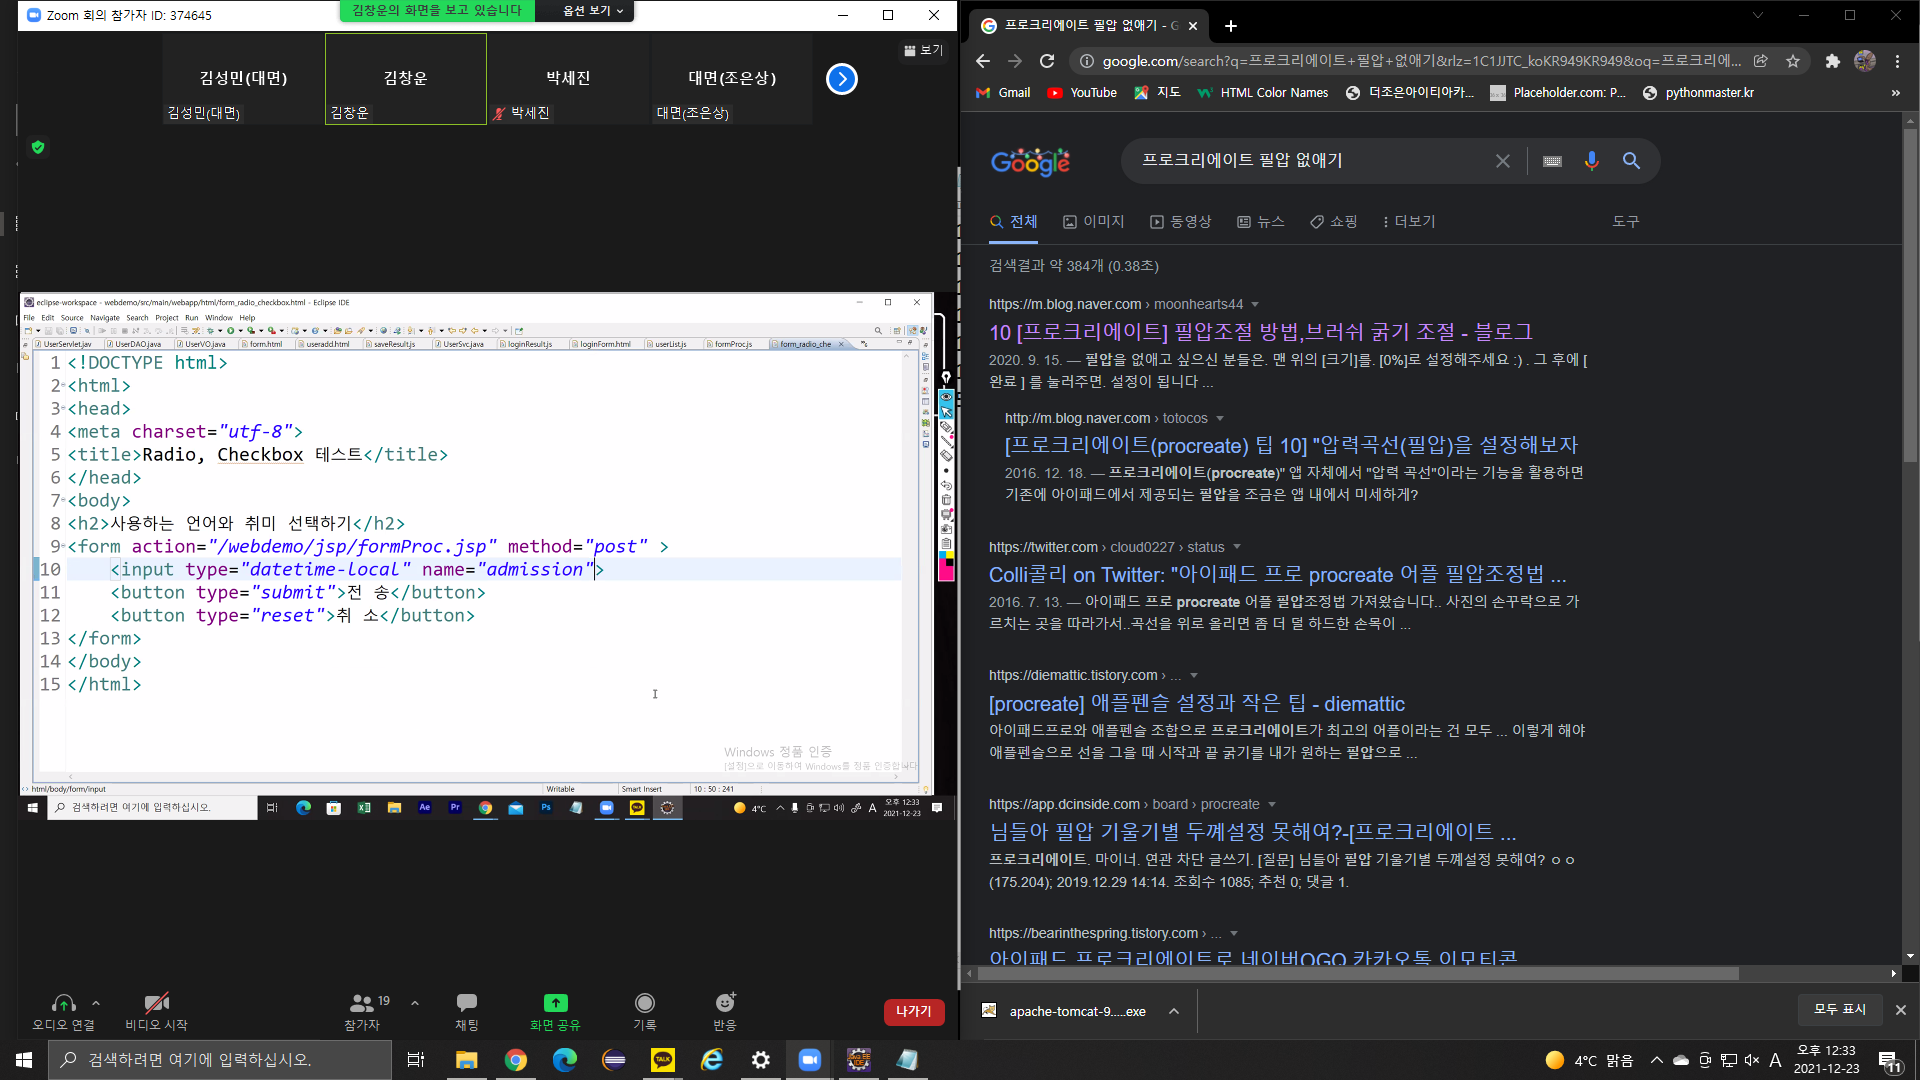
Task: Click the green screen share icon
Action: tap(555, 1003)
